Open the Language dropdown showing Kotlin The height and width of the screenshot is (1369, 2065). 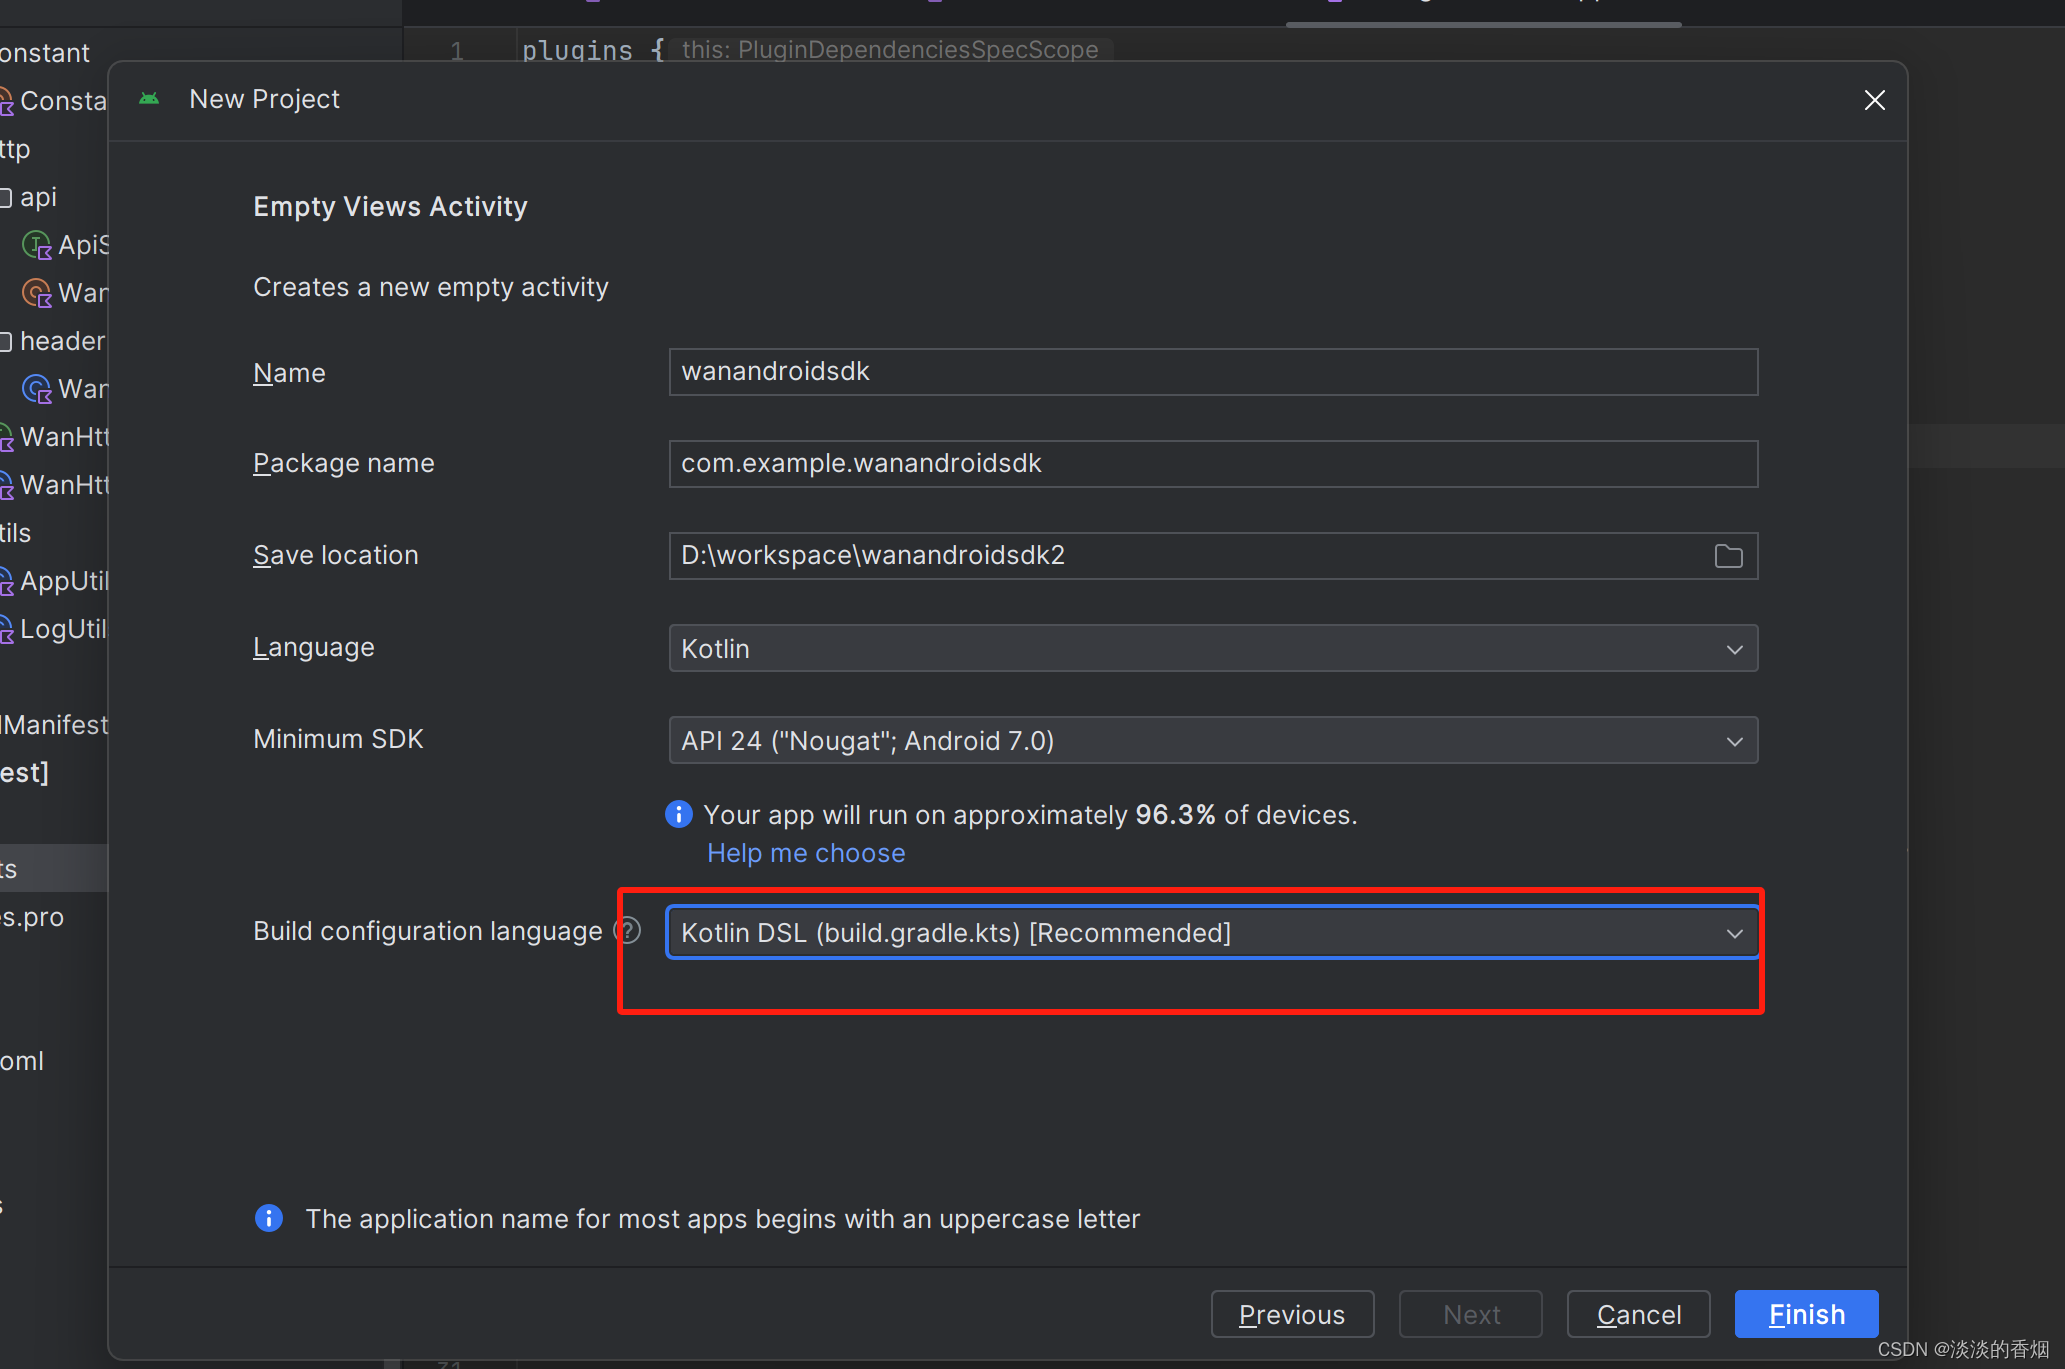point(1213,648)
